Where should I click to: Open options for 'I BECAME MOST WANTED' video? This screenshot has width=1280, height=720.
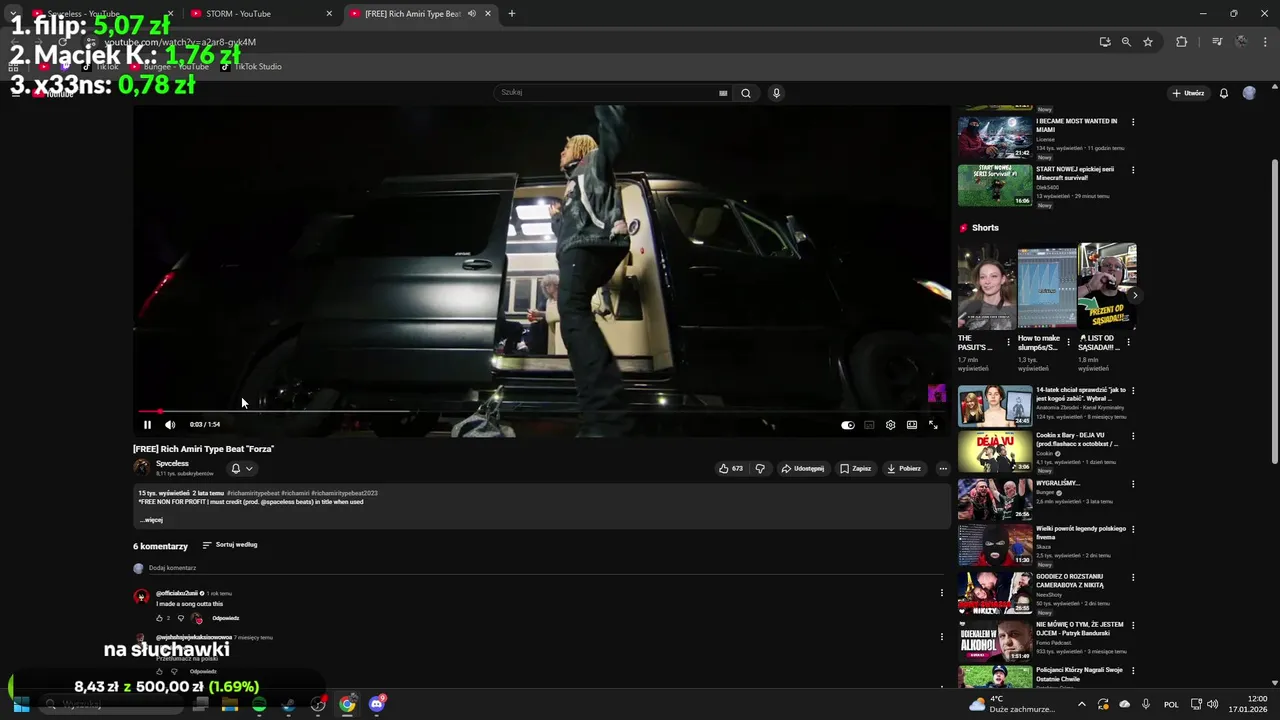click(1133, 122)
